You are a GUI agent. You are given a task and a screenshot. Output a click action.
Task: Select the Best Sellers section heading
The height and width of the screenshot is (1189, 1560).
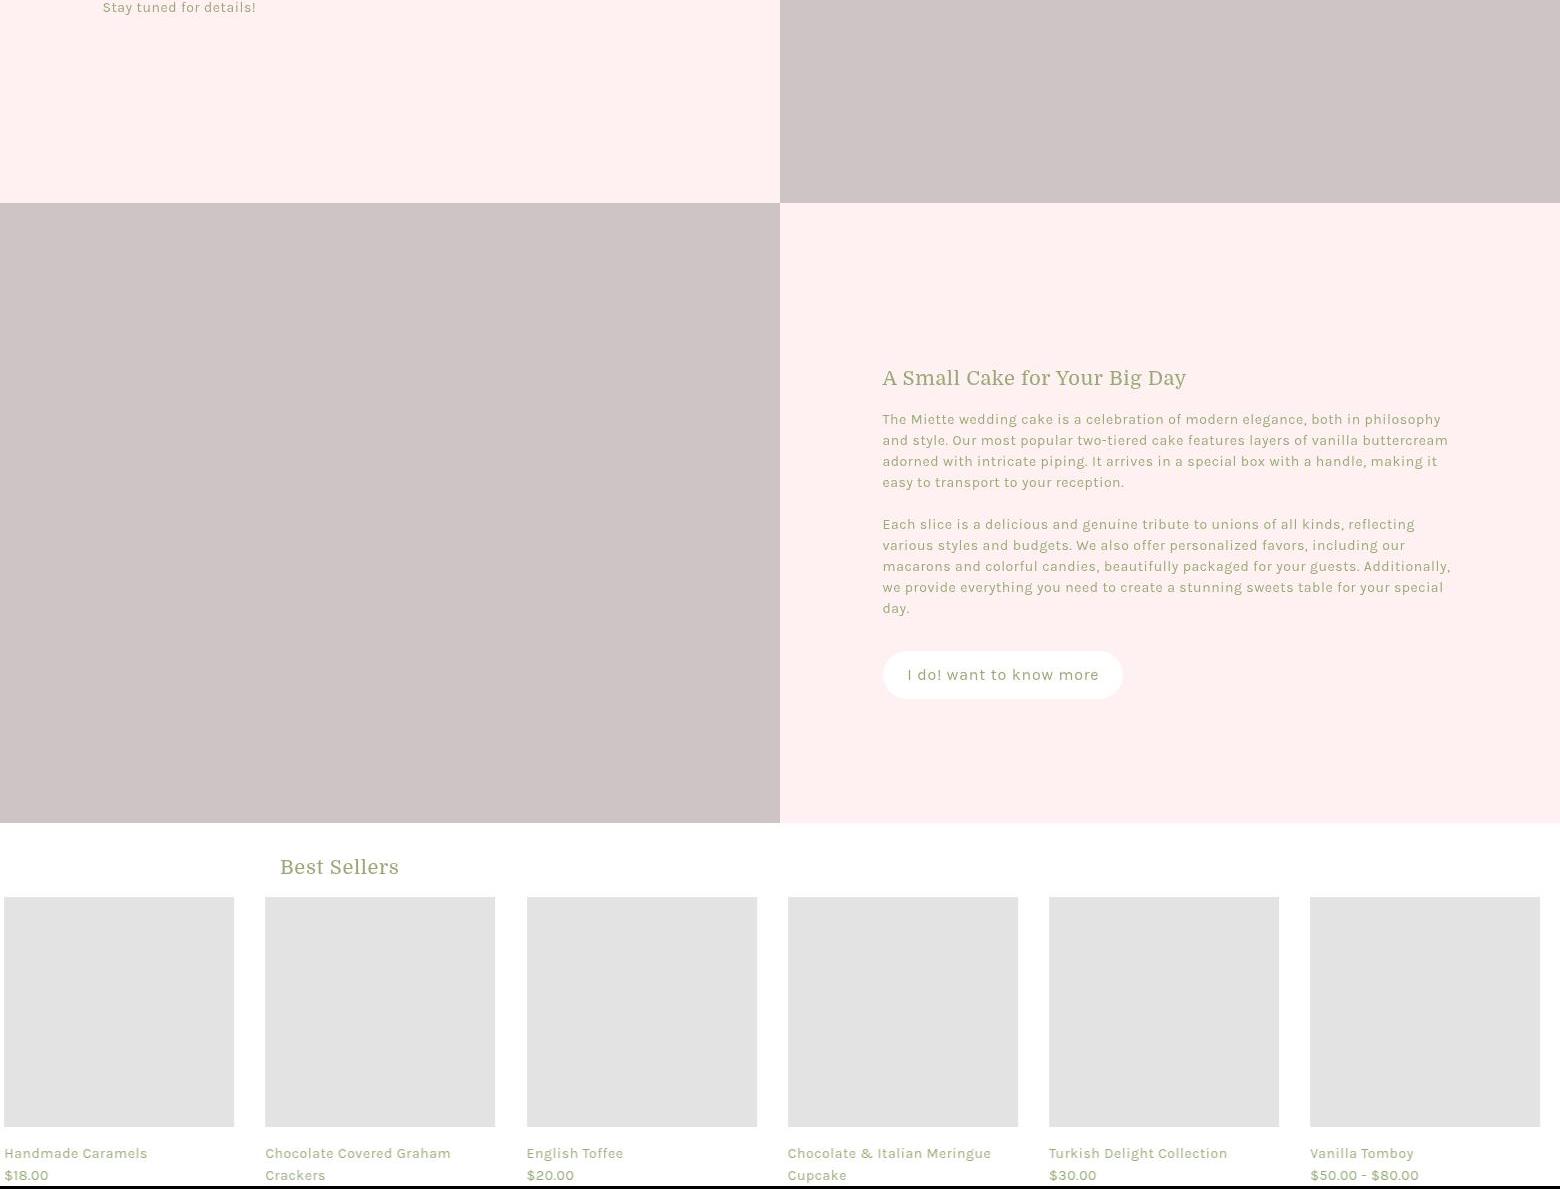click(339, 867)
